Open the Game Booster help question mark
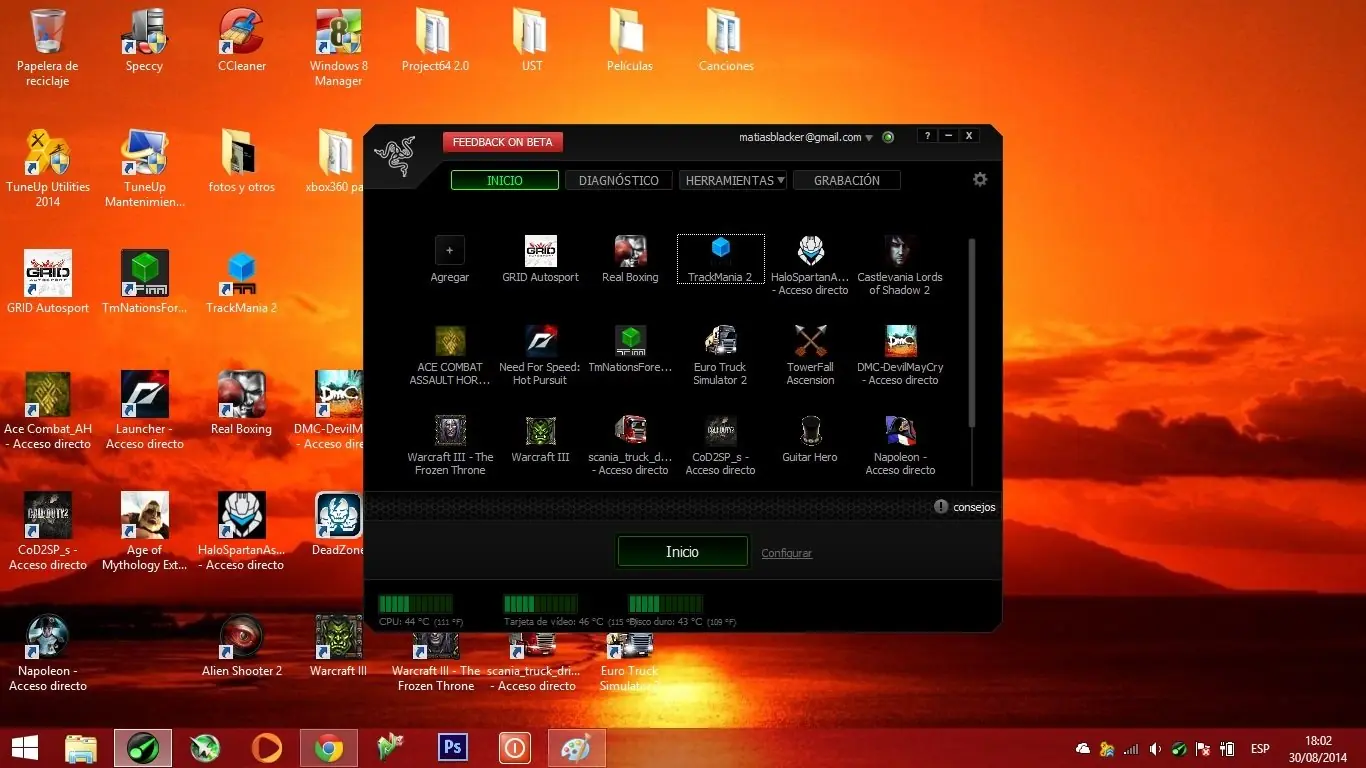 click(x=928, y=136)
